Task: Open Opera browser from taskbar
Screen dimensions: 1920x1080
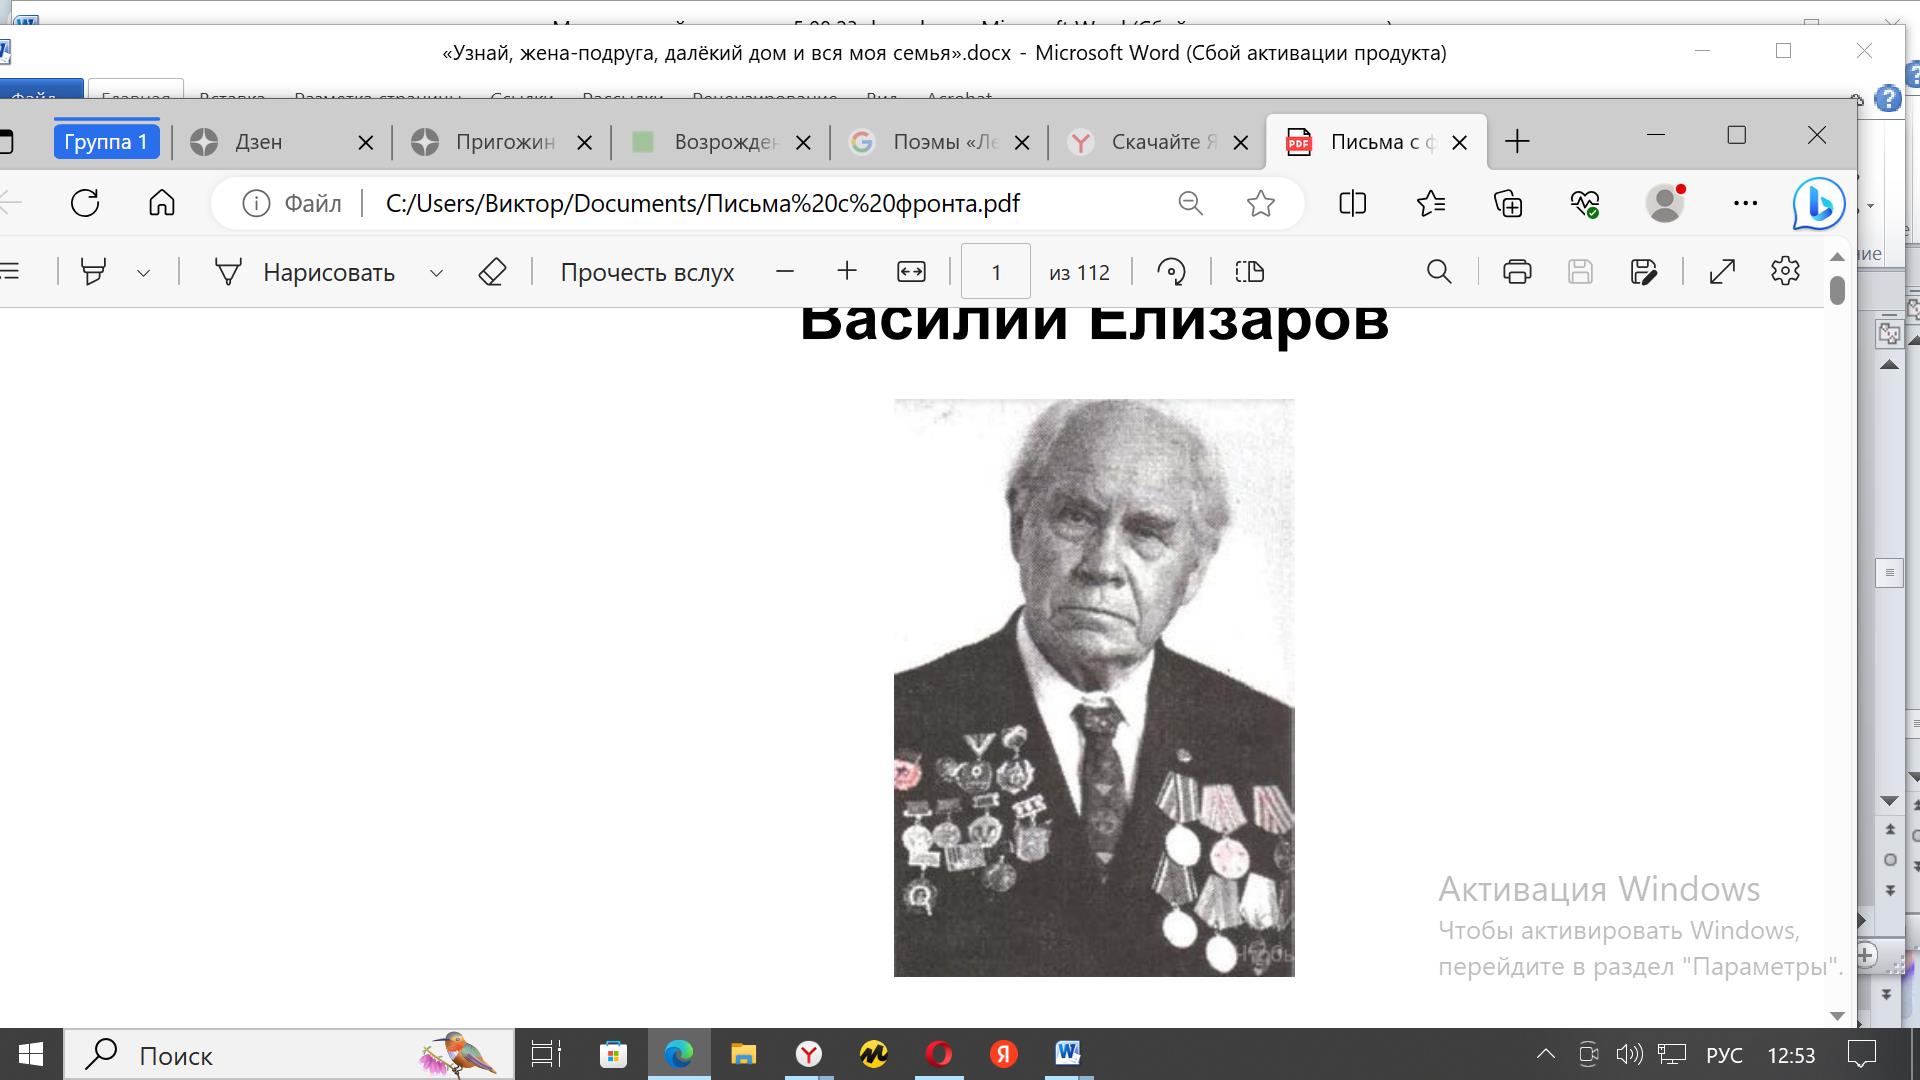Action: pyautogui.click(x=939, y=1054)
